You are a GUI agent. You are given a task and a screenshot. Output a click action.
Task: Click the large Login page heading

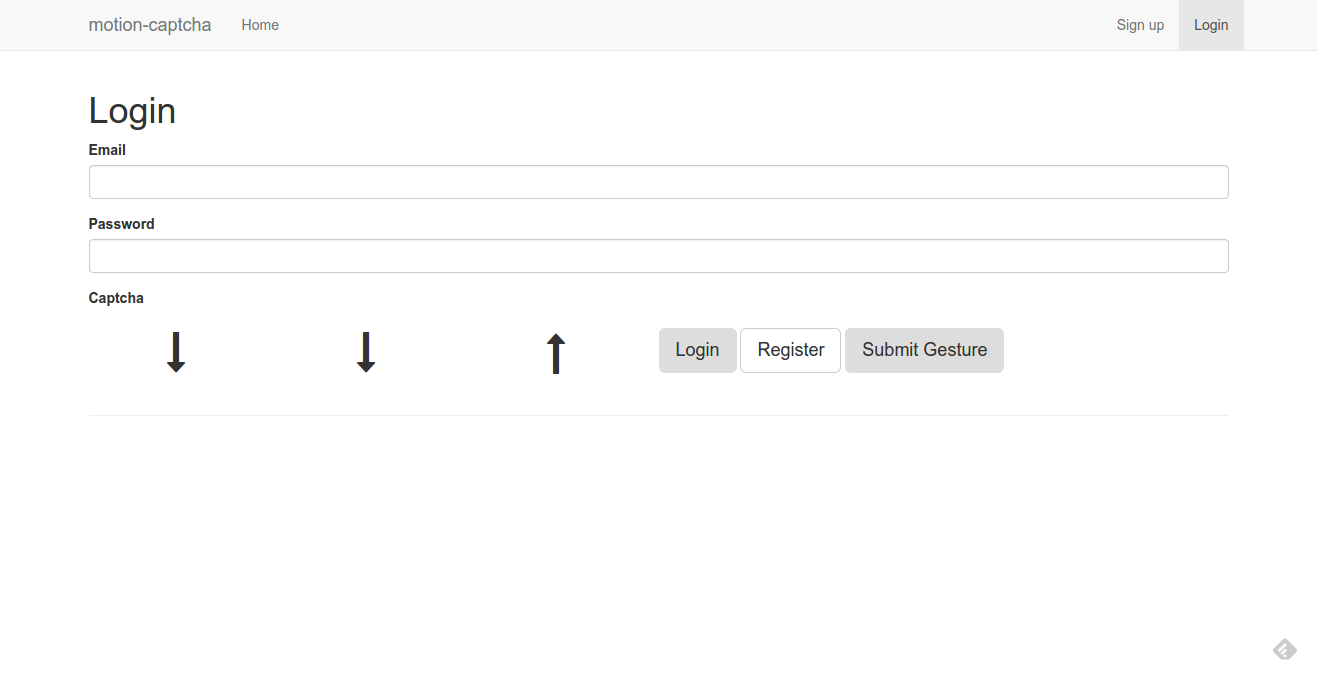click(132, 110)
